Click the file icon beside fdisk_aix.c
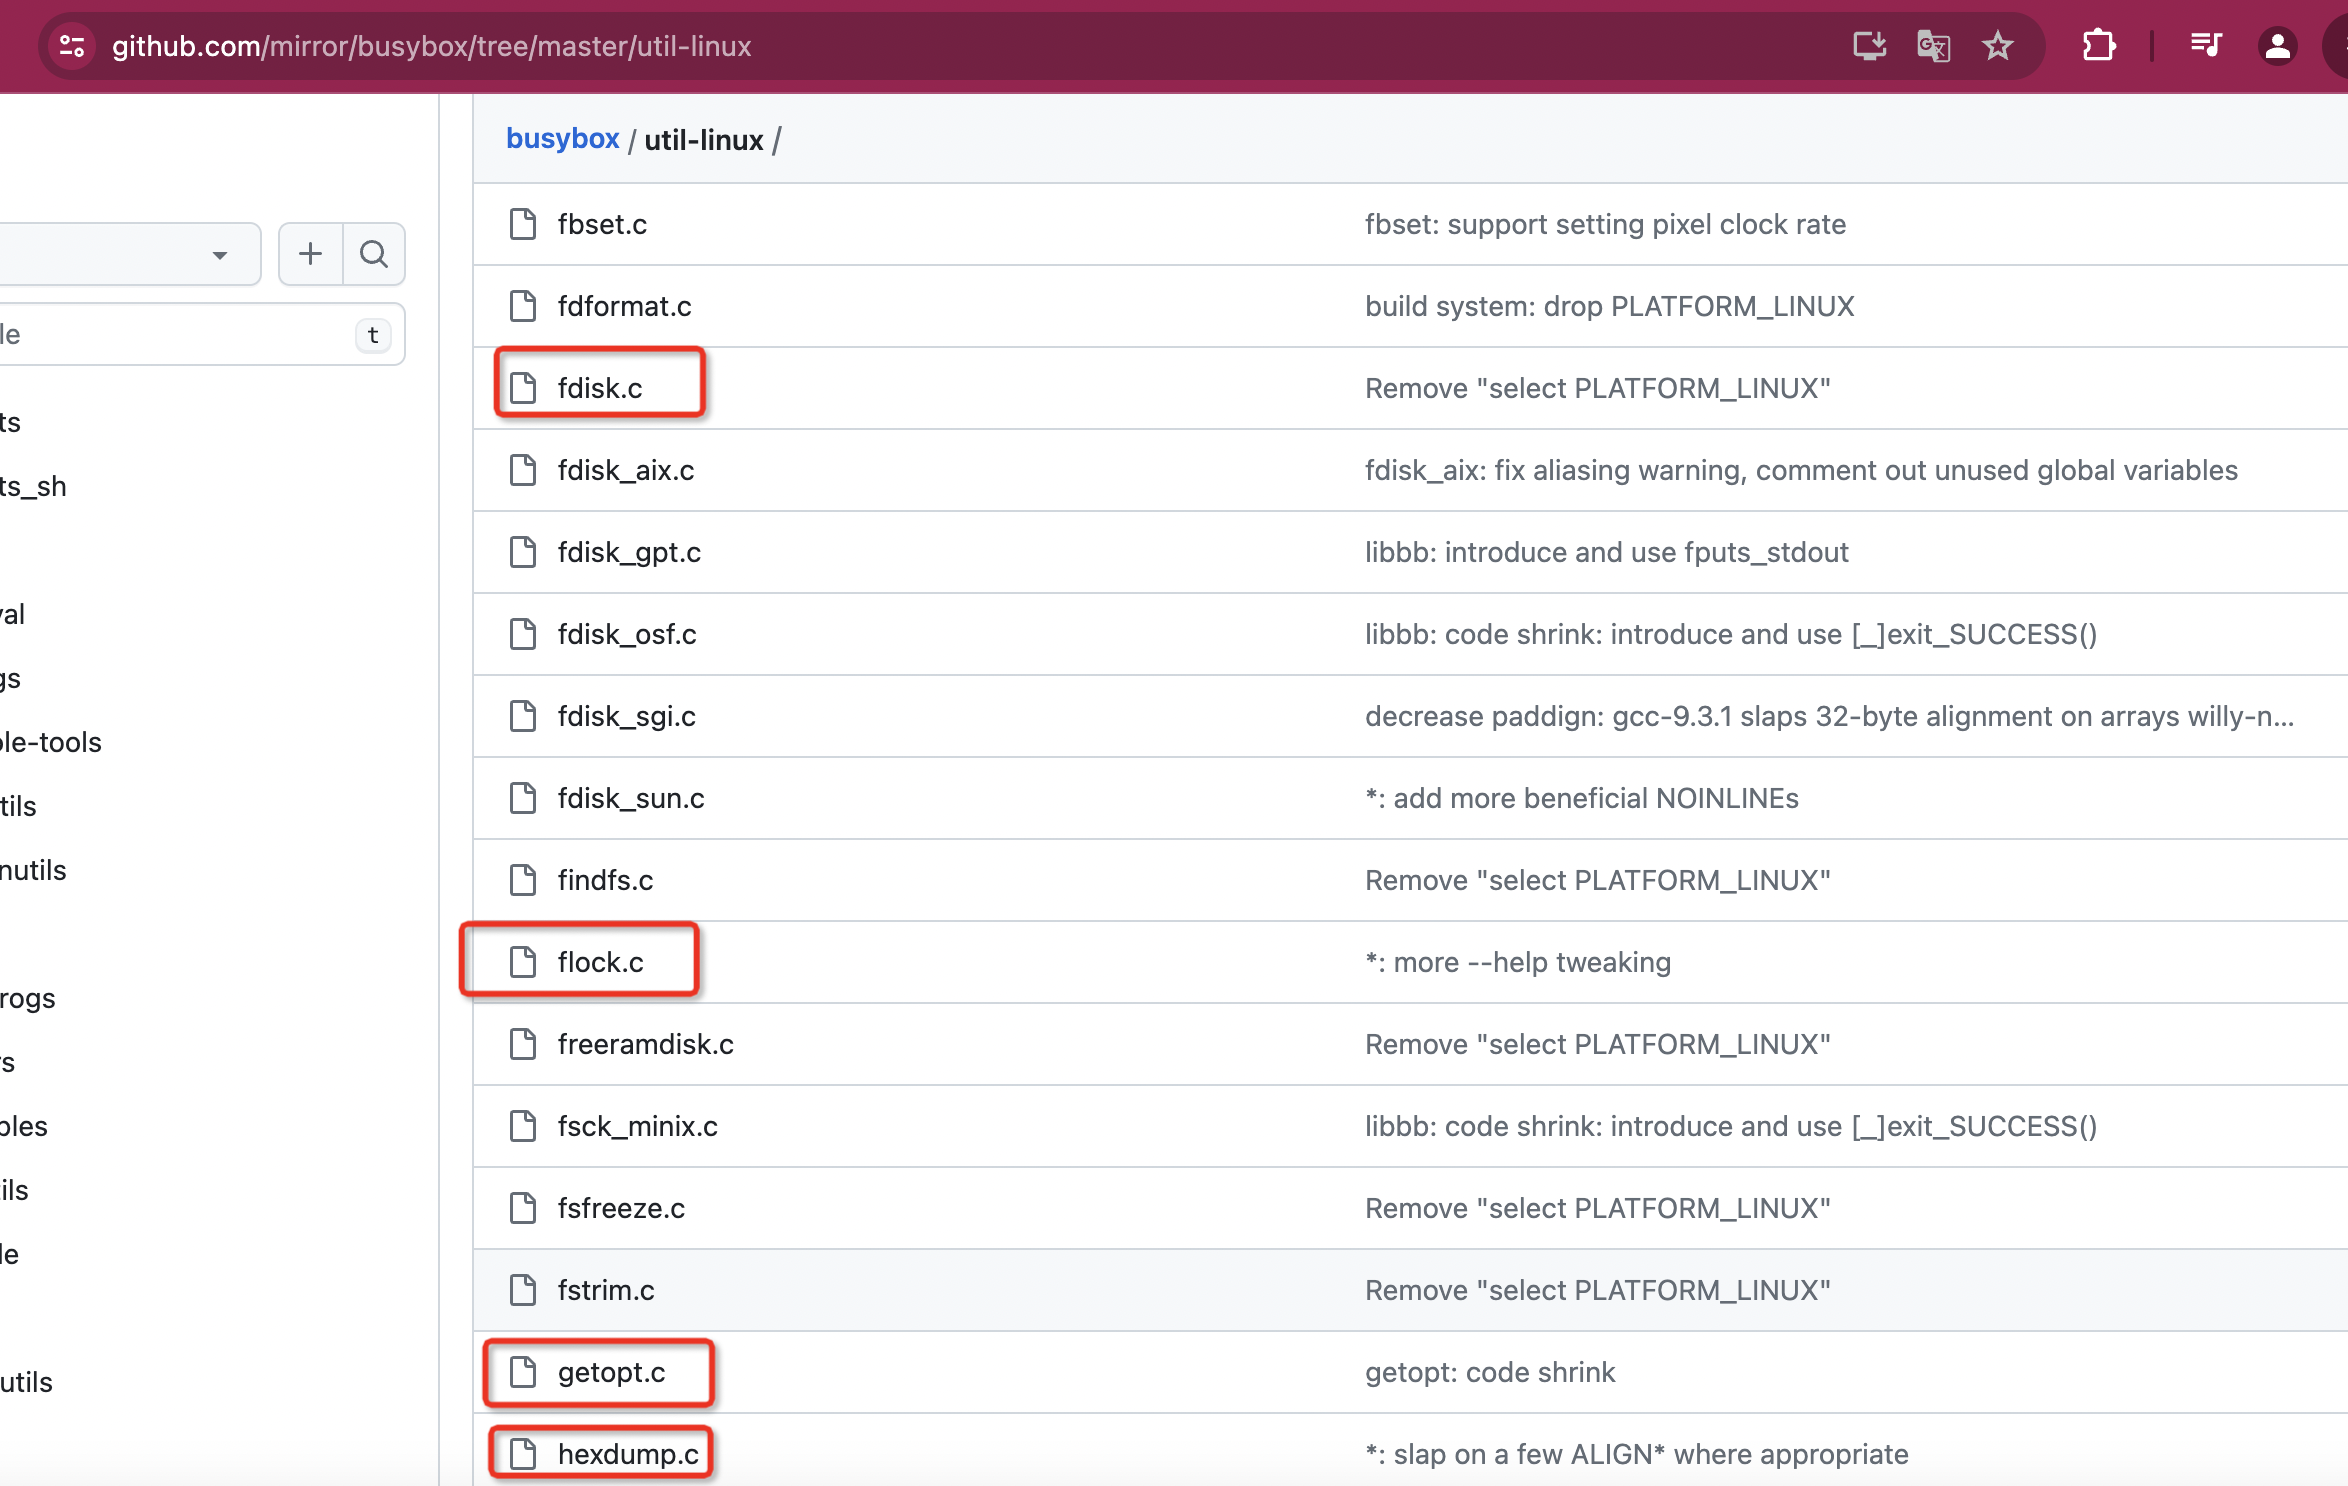 coord(523,470)
